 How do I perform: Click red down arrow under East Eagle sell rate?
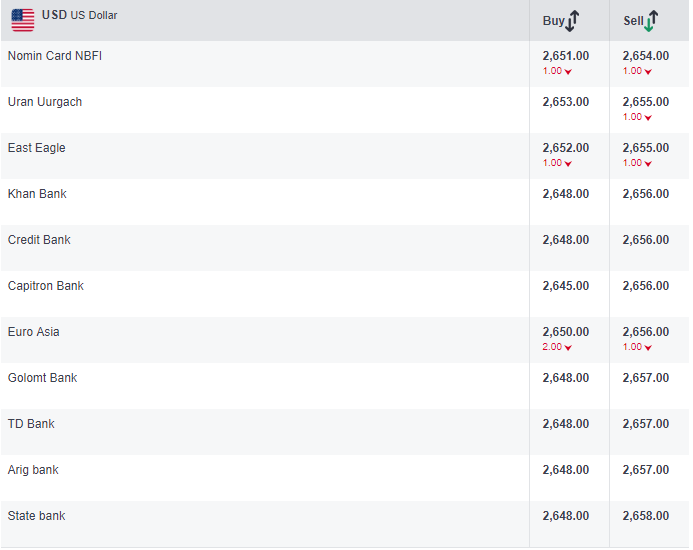[648, 164]
